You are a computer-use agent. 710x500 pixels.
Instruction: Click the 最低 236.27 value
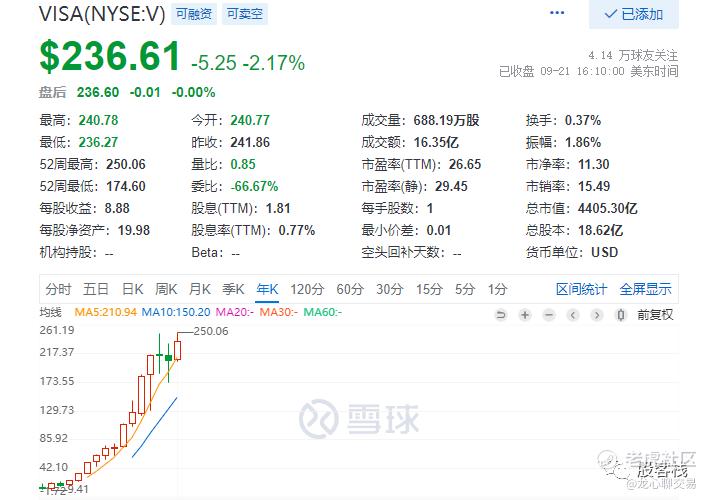coord(98,142)
